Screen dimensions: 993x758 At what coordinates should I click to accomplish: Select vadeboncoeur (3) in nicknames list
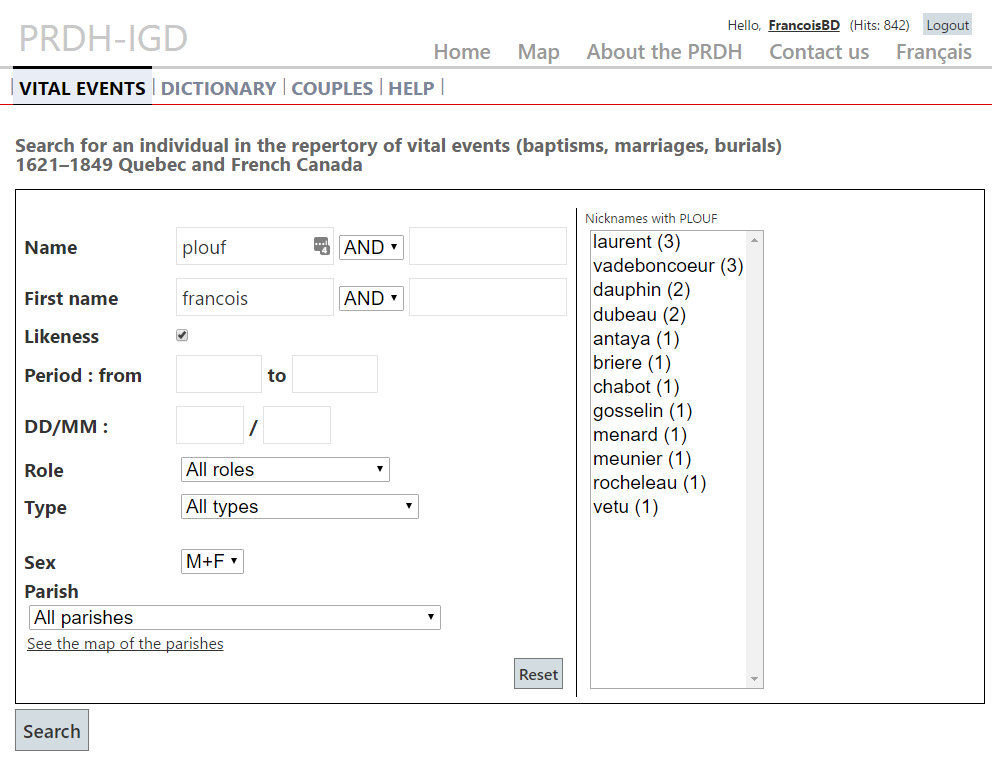coord(668,265)
